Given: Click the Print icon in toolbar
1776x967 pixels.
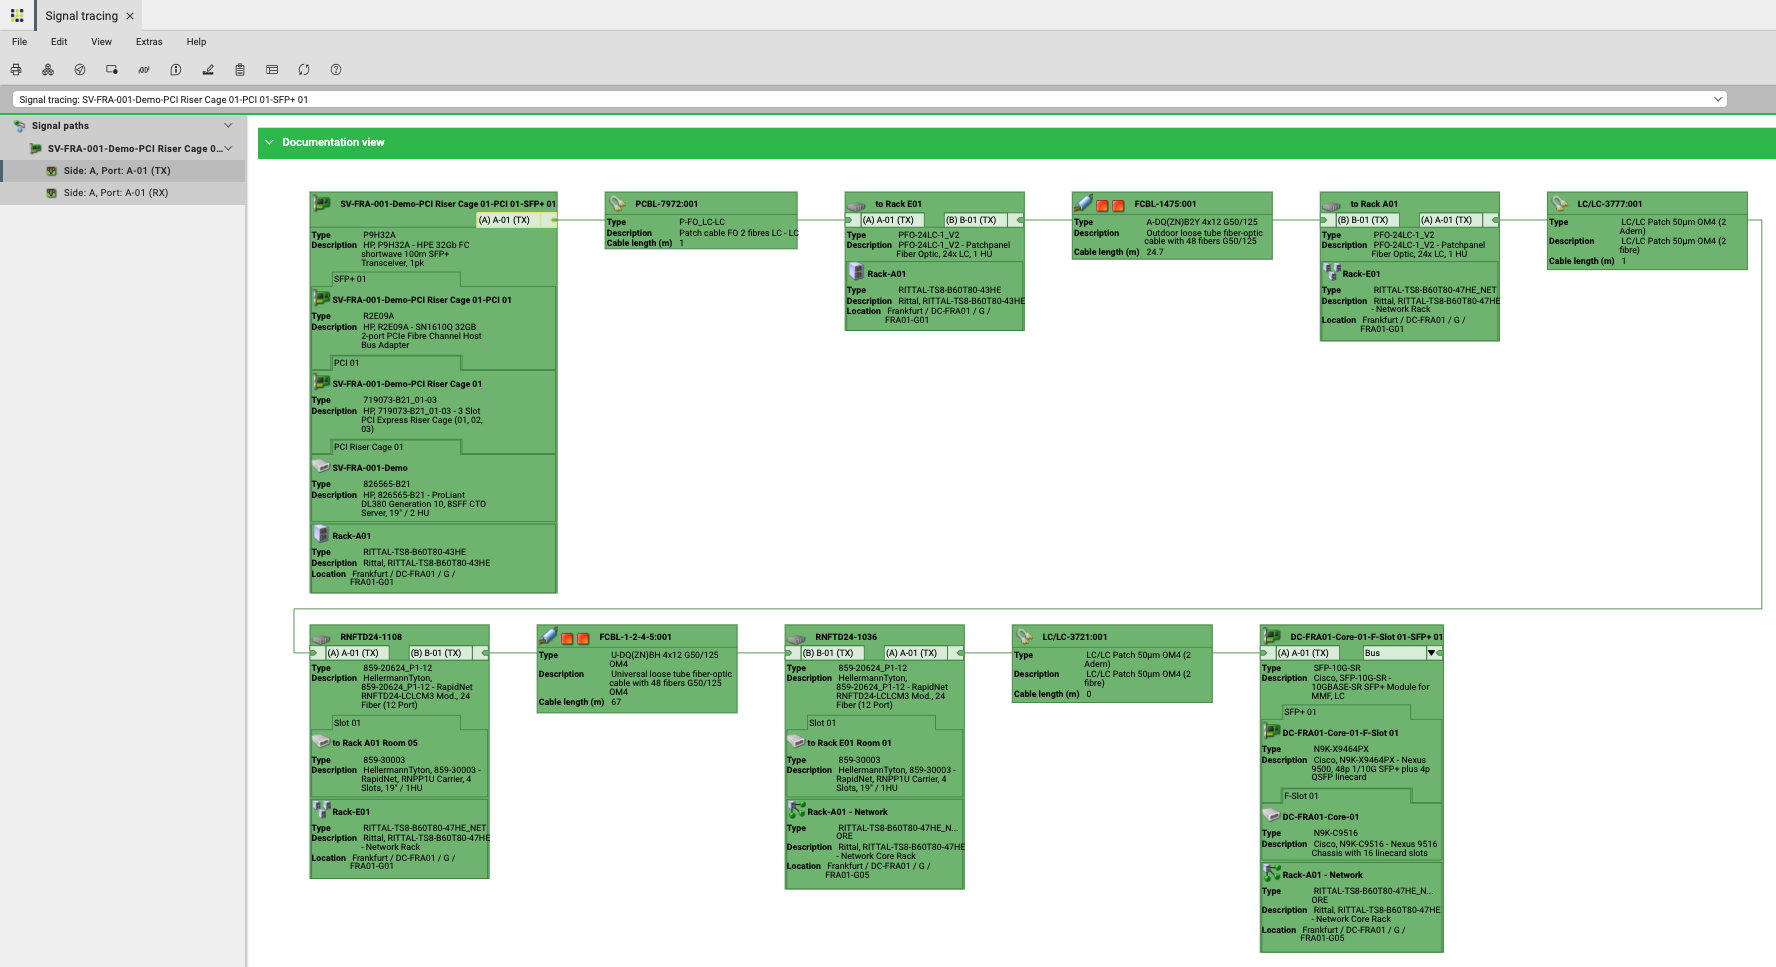Looking at the screenshot, I should click(16, 70).
